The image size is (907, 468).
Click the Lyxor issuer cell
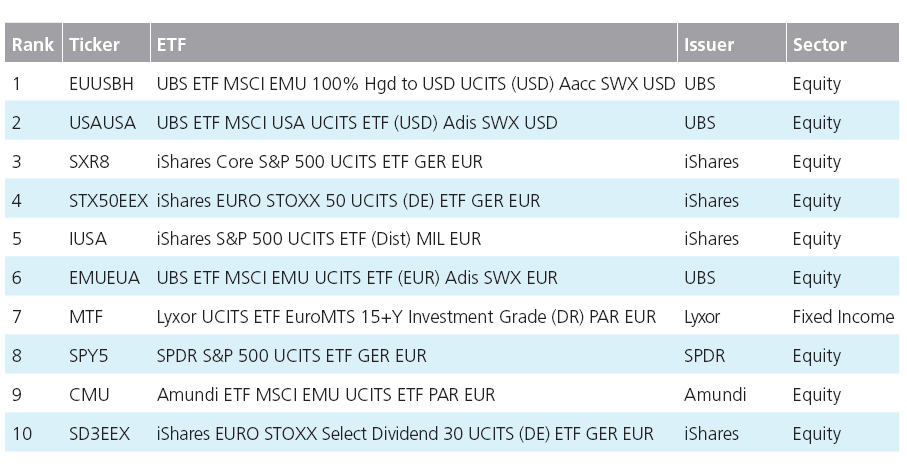(x=702, y=317)
